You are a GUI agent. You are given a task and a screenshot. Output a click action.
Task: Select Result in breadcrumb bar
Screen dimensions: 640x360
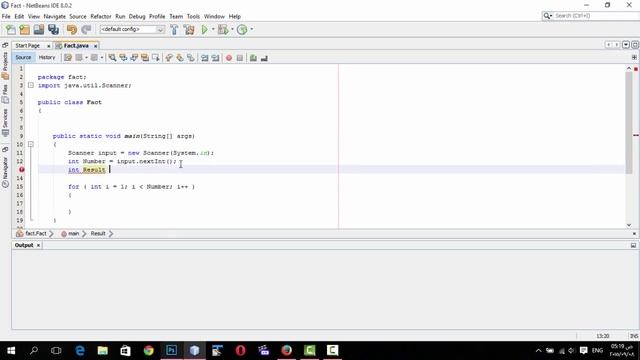pos(98,233)
